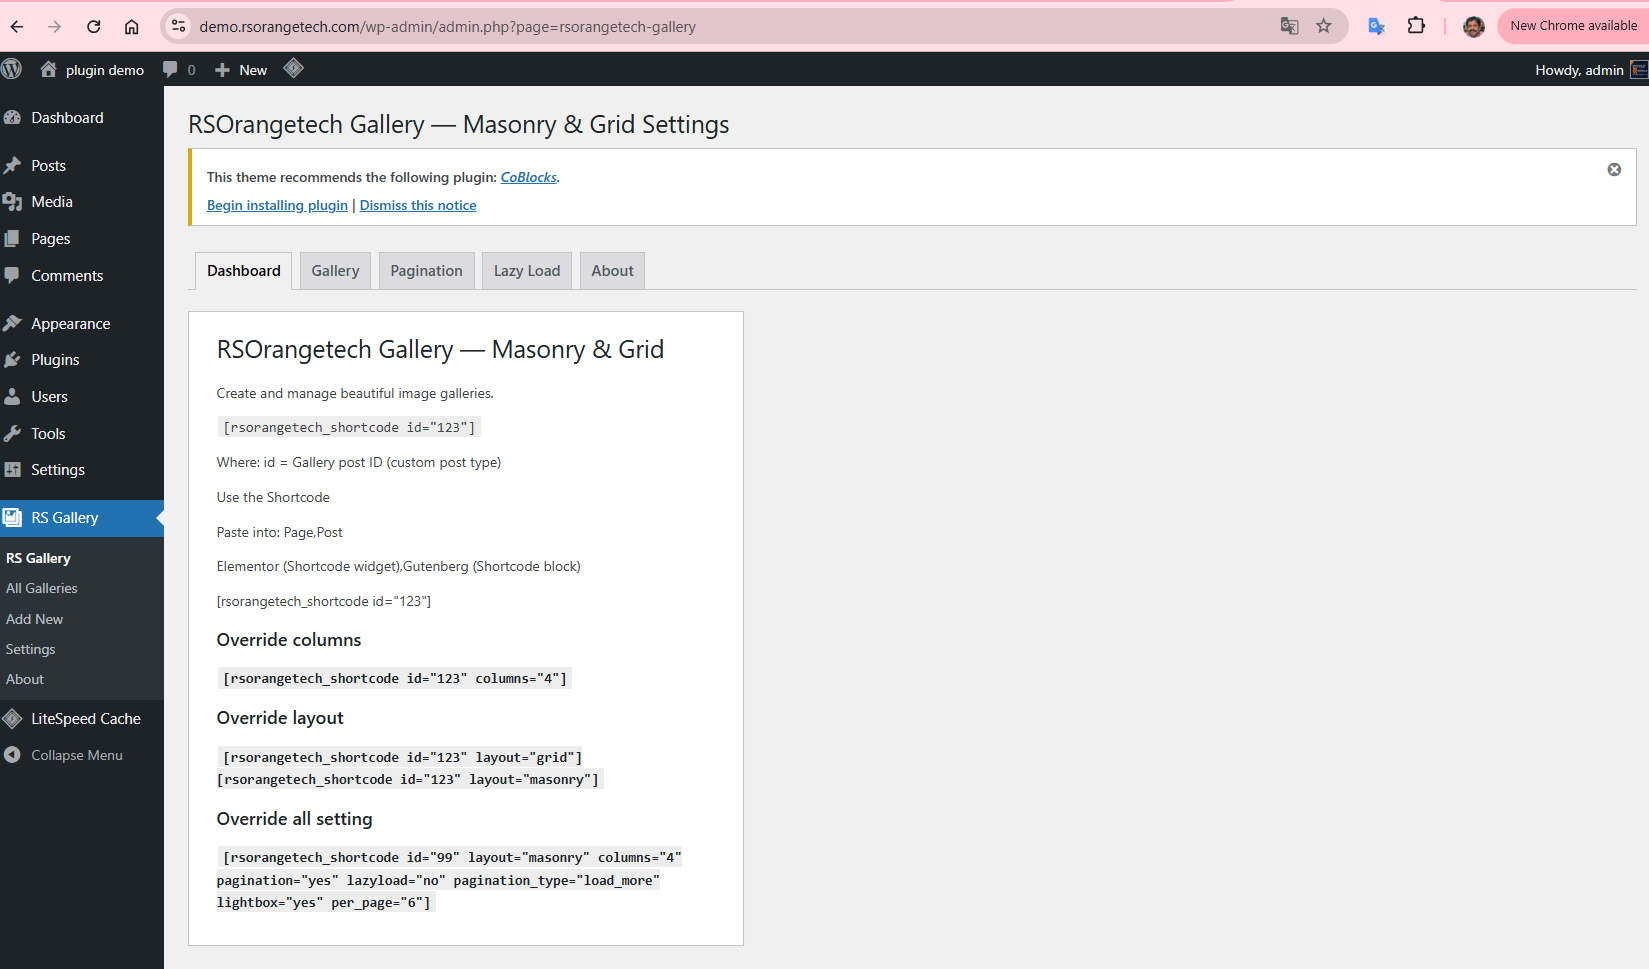Click the Override all setting heading
The height and width of the screenshot is (969, 1649).
294,819
